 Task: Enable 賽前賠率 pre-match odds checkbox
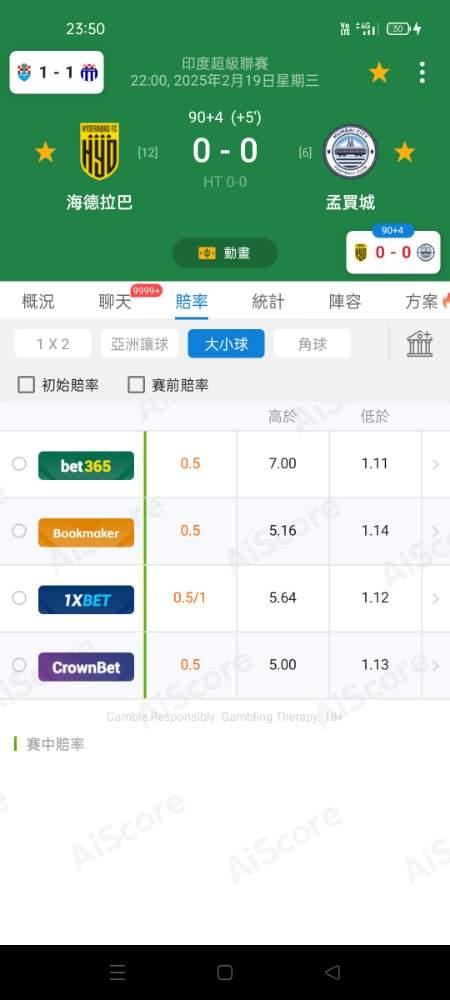(x=136, y=385)
